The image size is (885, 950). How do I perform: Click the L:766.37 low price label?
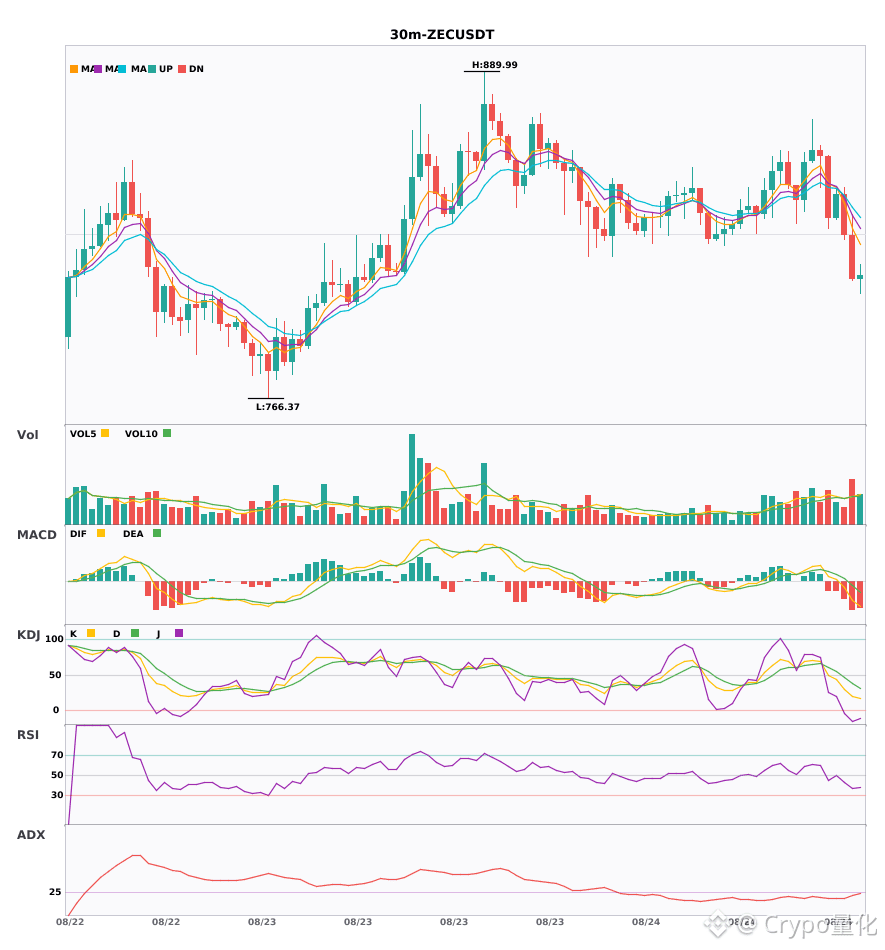tap(277, 407)
